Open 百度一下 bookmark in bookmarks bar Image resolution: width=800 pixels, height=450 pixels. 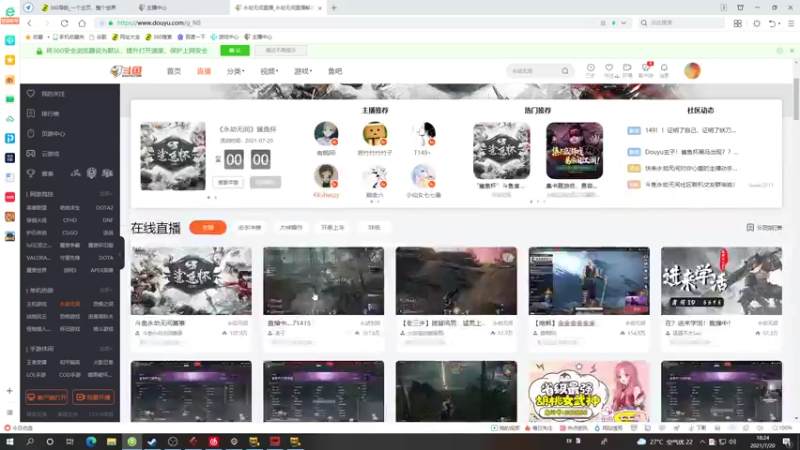tap(191, 37)
